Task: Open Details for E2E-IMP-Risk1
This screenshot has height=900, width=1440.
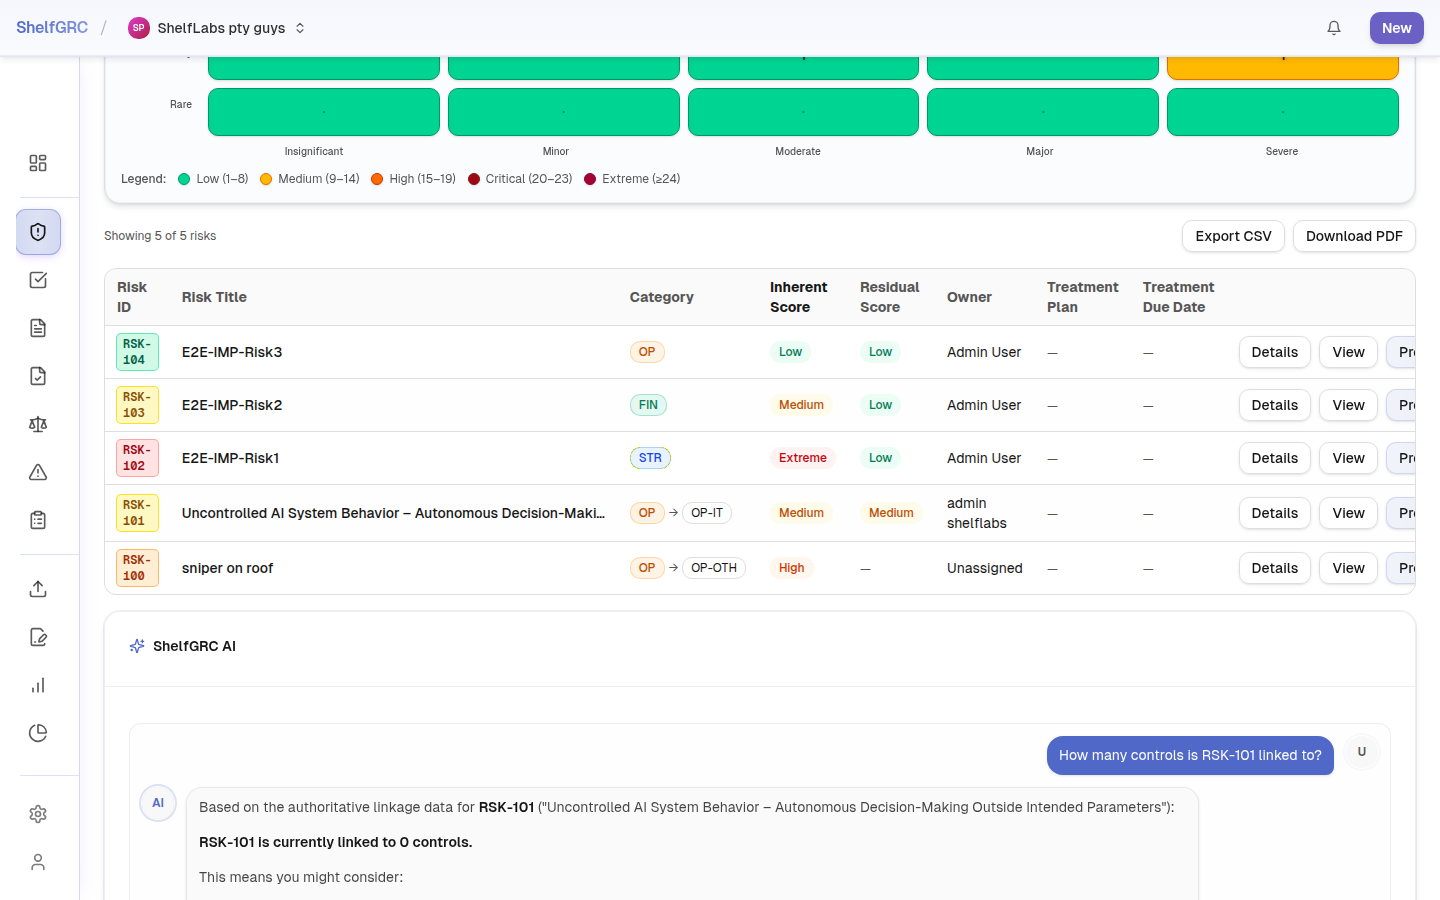Action: pos(1275,458)
